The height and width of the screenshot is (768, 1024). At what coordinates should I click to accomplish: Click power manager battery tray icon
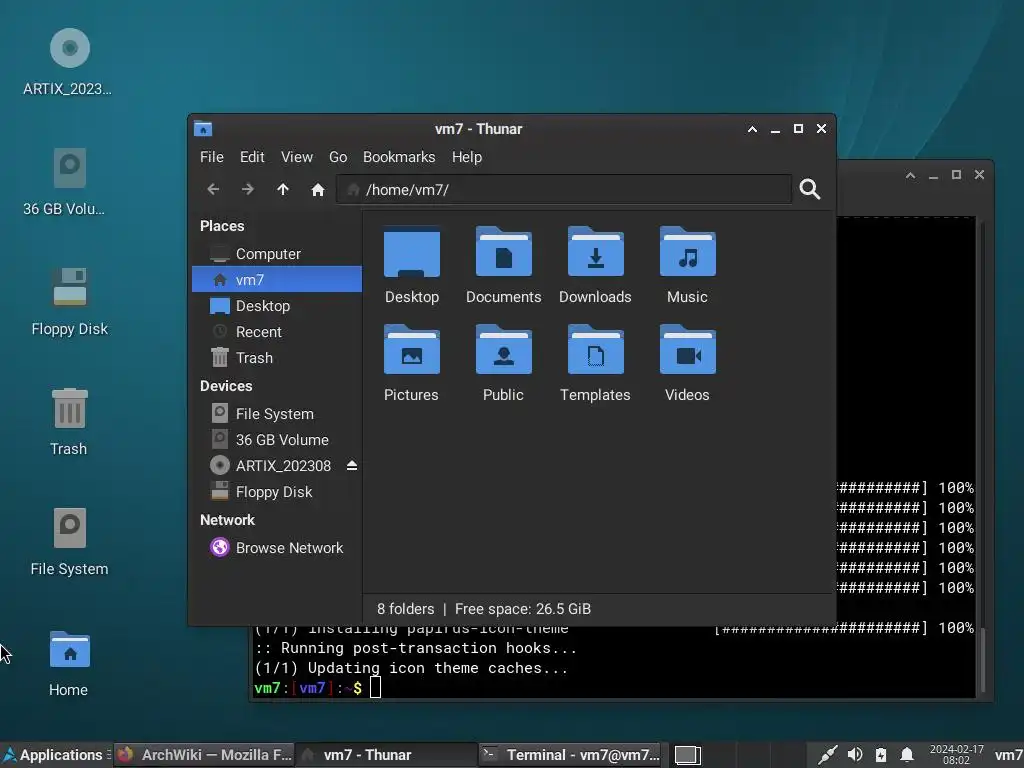point(881,755)
